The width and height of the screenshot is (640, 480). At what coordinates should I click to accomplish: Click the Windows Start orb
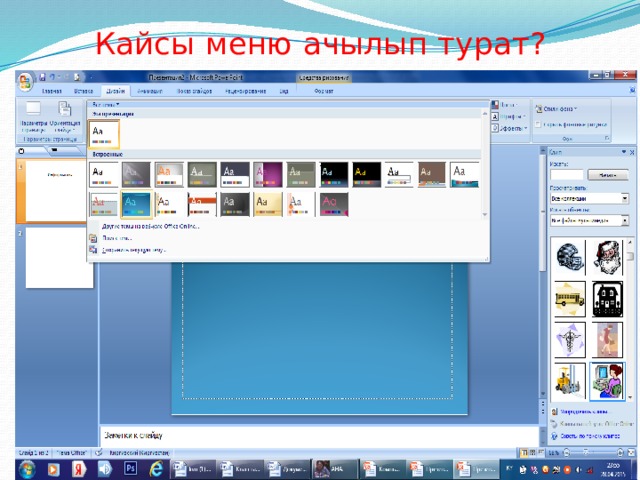coord(27,469)
